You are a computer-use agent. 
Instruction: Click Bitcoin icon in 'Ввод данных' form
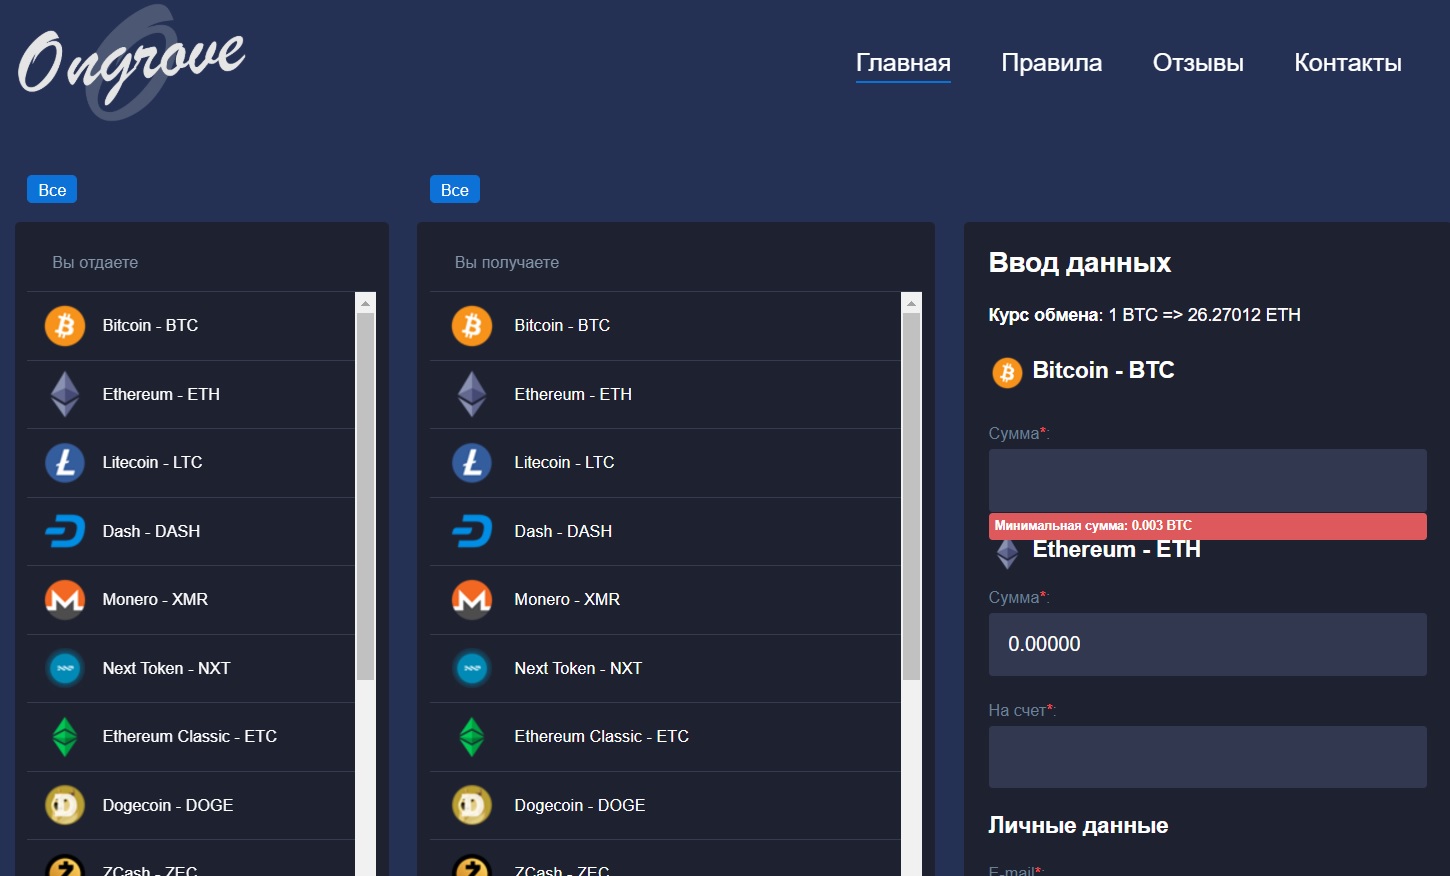point(1007,373)
